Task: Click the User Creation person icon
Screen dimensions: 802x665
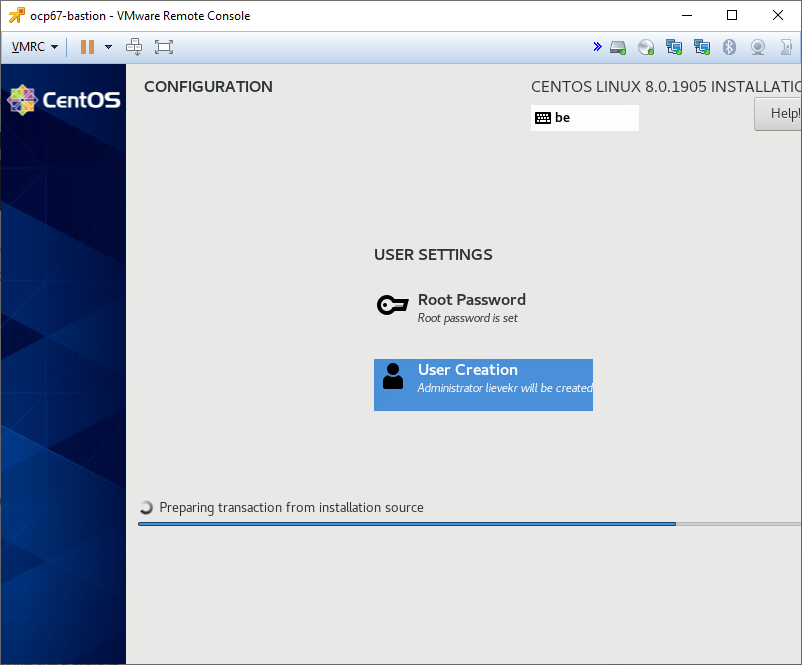Action: pyautogui.click(x=393, y=376)
